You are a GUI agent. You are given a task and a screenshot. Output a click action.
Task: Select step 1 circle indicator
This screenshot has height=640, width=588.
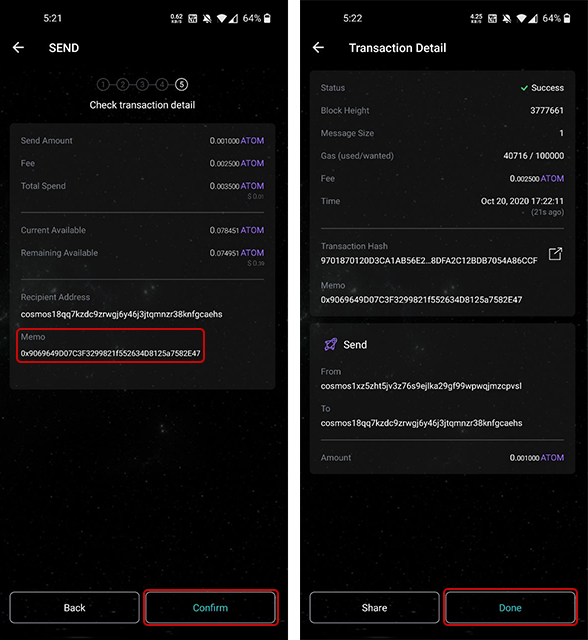pos(103,84)
